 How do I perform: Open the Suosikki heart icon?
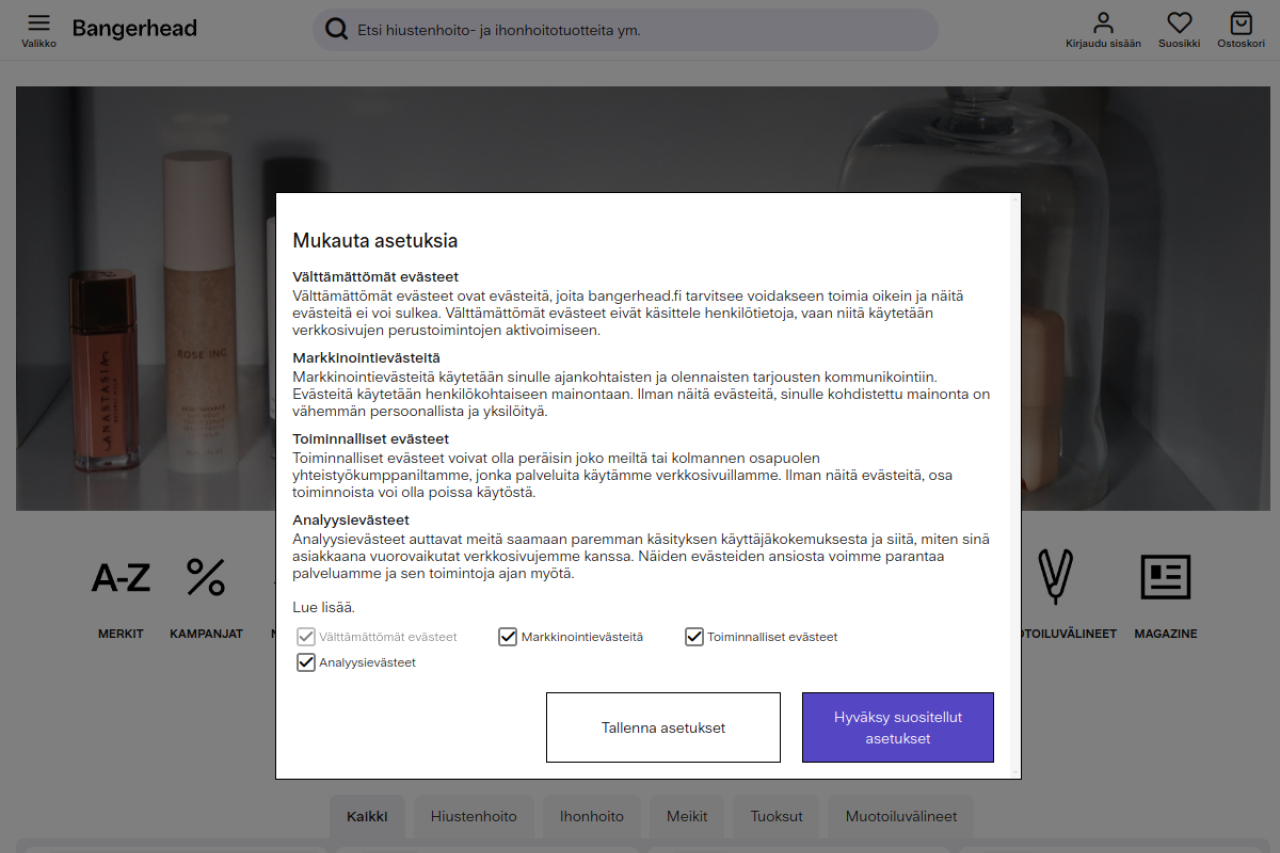point(1179,30)
